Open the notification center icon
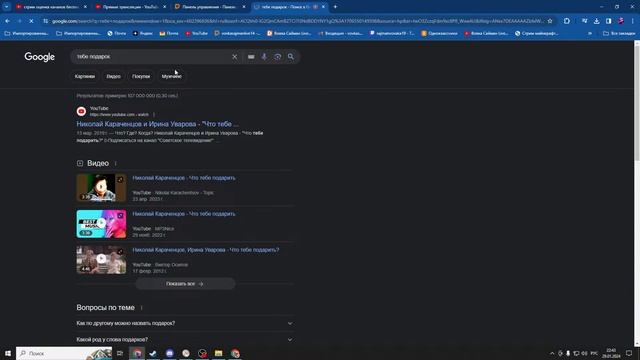The image size is (640, 360). pos(629,353)
